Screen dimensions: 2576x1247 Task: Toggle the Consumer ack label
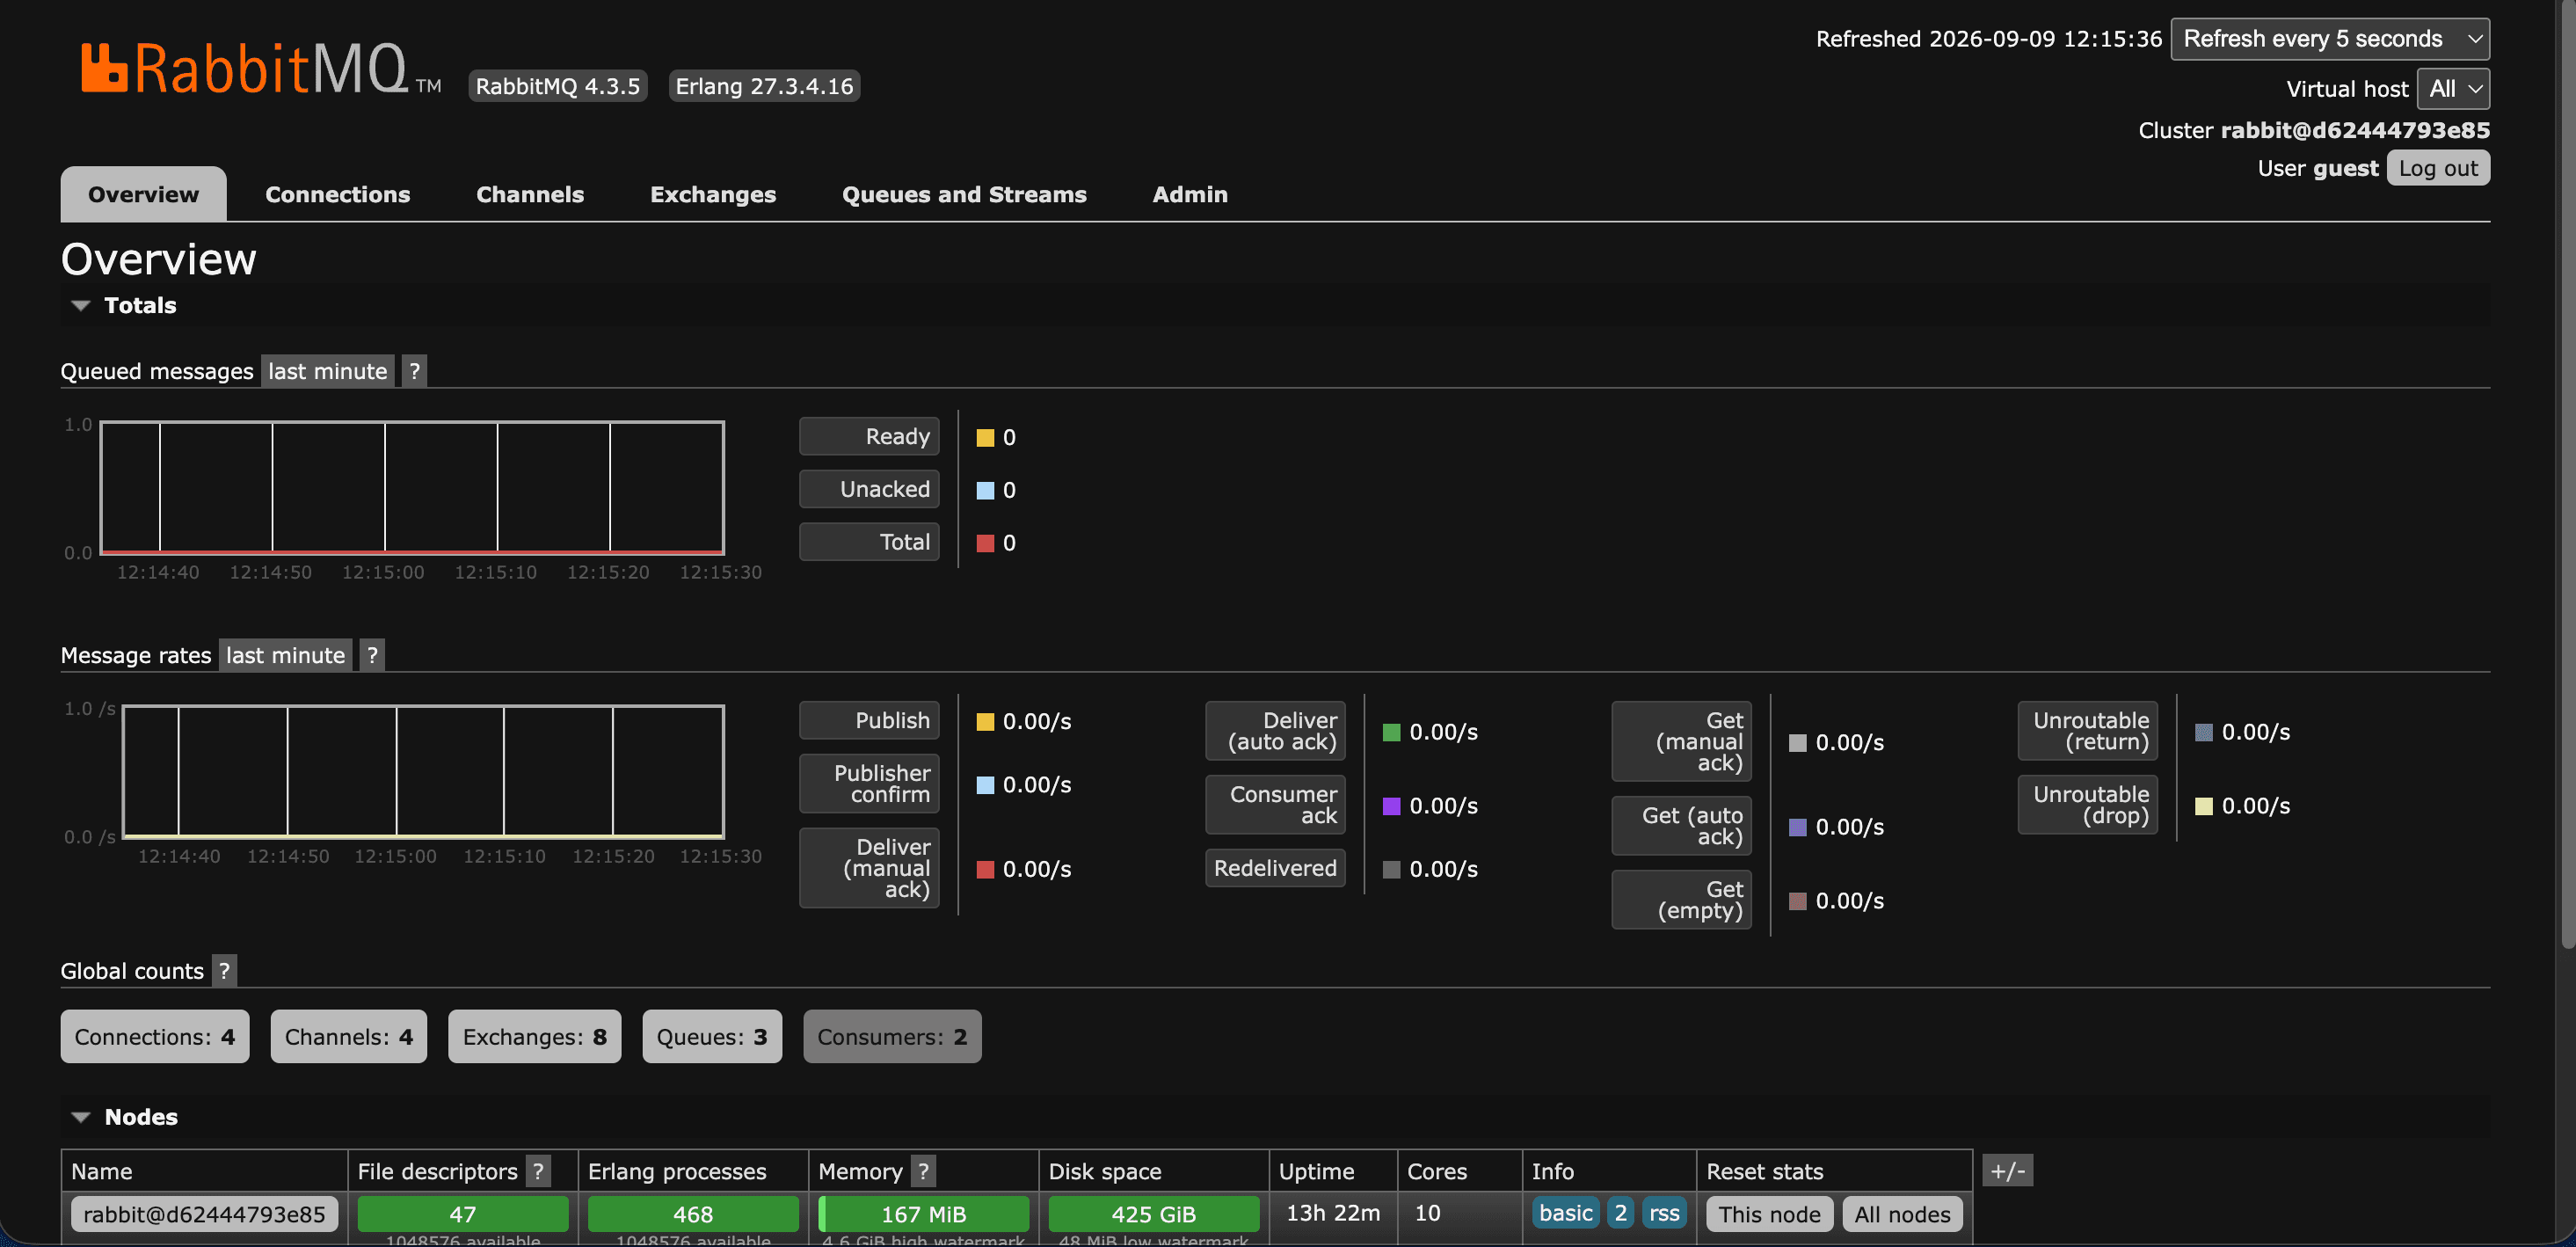coord(1275,805)
